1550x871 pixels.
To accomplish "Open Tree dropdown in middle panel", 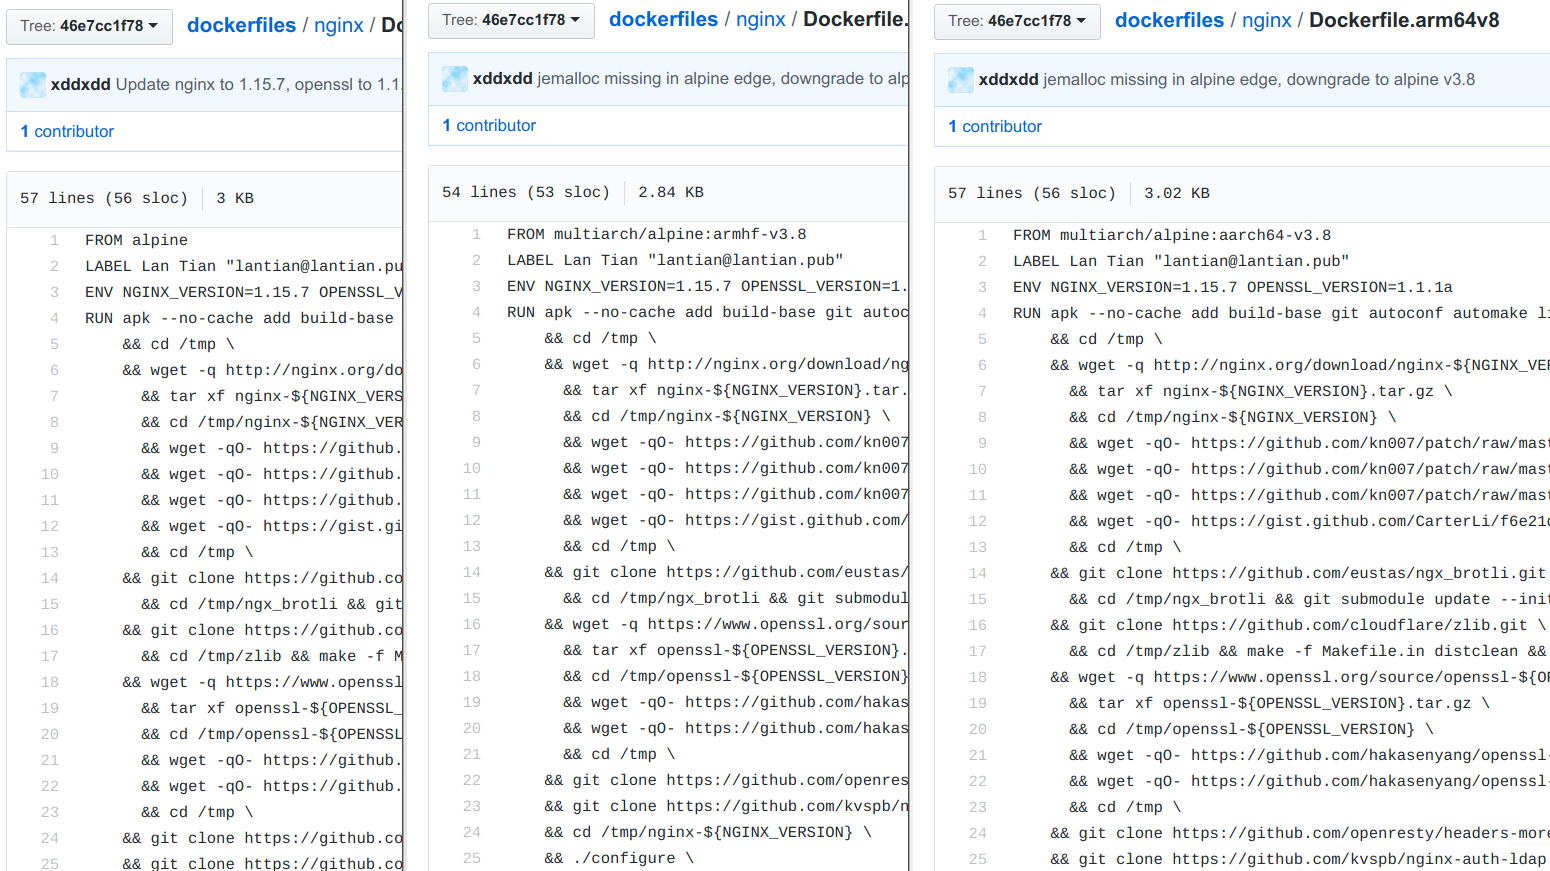I will pos(511,20).
